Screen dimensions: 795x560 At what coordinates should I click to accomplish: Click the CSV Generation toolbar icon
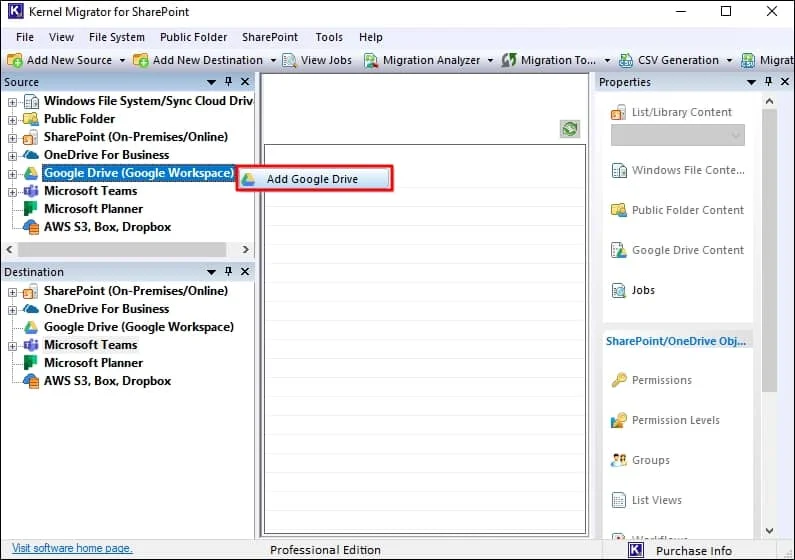[626, 60]
